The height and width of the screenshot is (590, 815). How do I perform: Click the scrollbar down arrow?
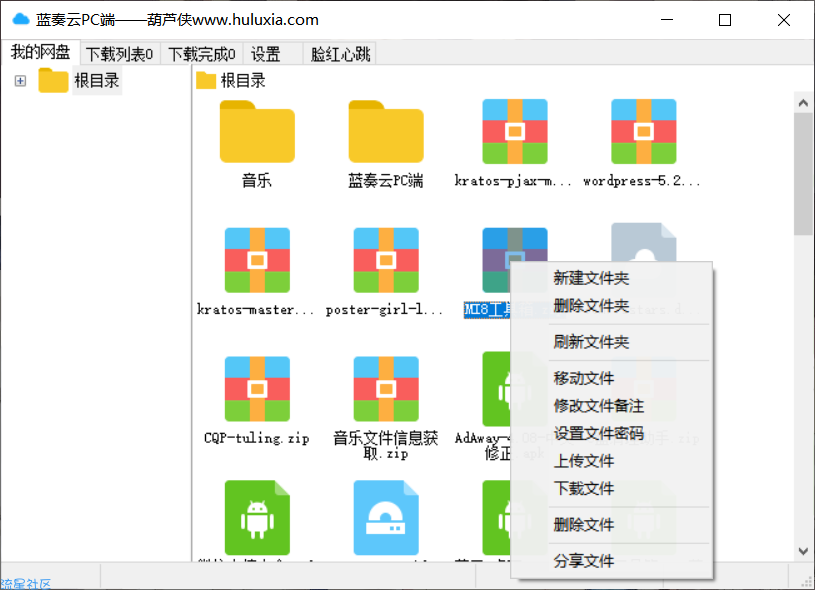[804, 552]
